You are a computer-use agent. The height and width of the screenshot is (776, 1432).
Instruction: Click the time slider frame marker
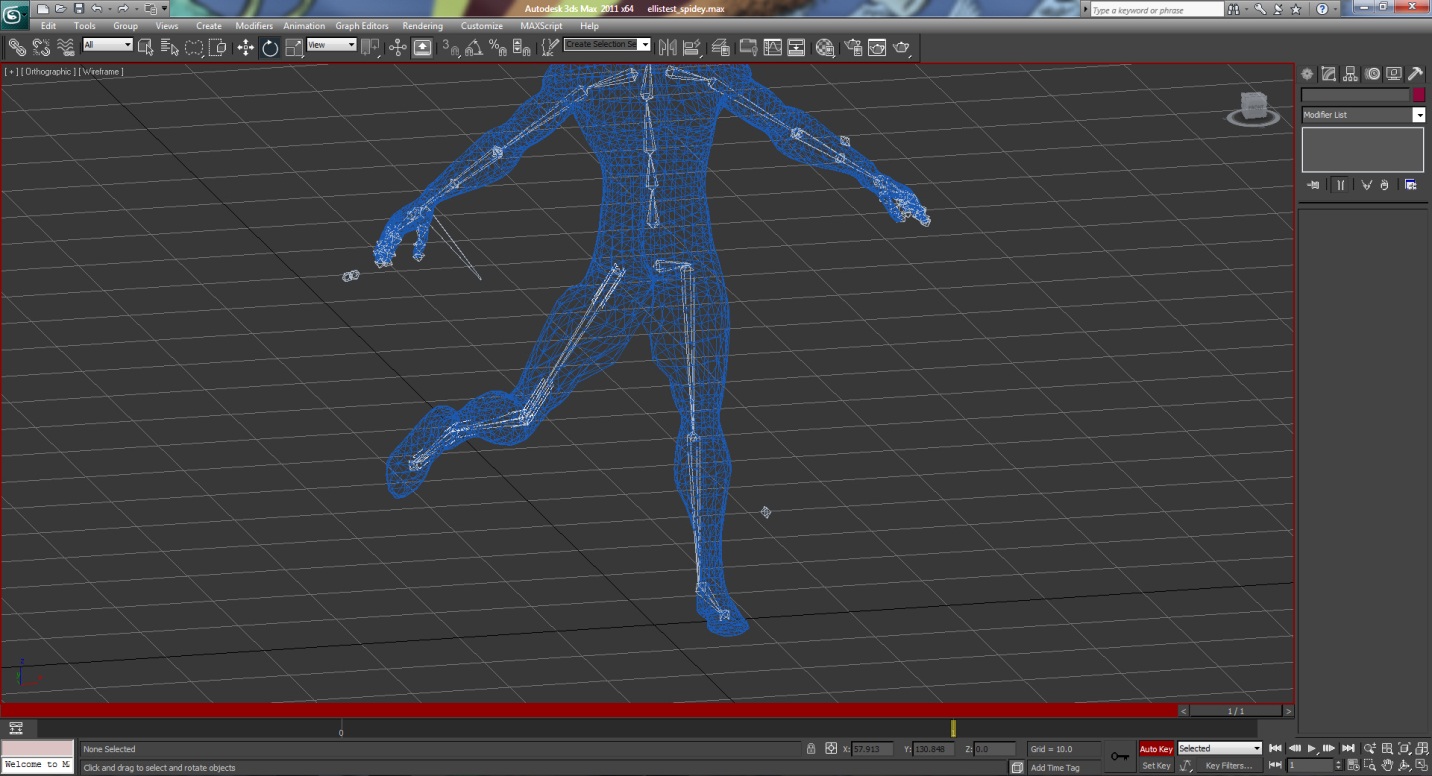point(953,729)
